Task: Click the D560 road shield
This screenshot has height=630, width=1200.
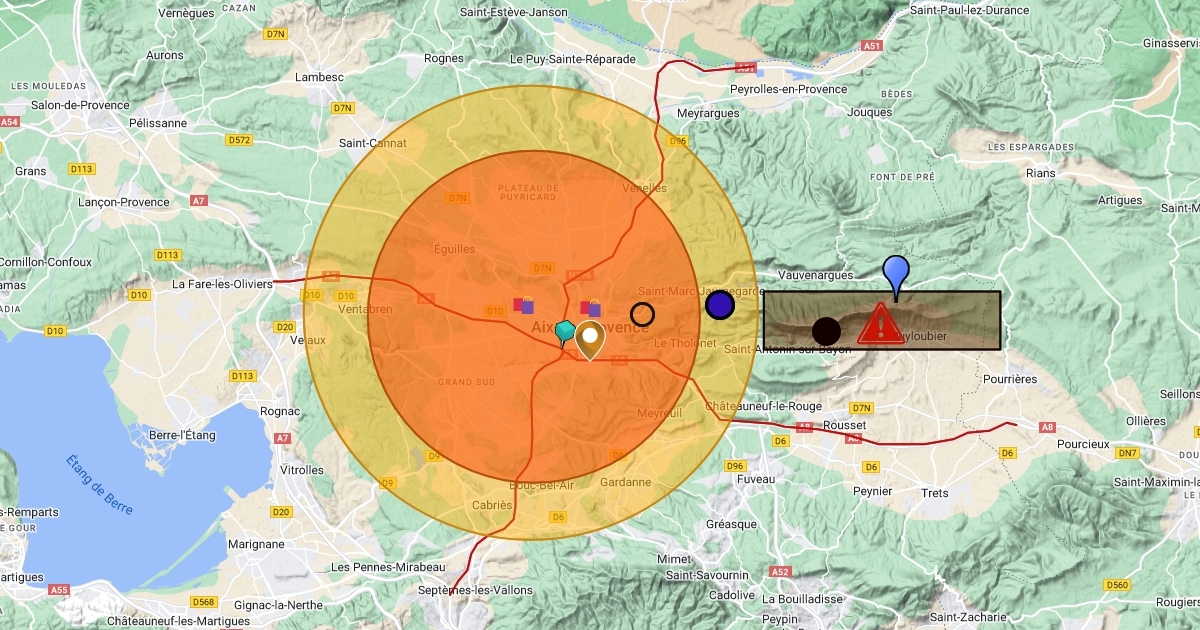Action: [1117, 584]
